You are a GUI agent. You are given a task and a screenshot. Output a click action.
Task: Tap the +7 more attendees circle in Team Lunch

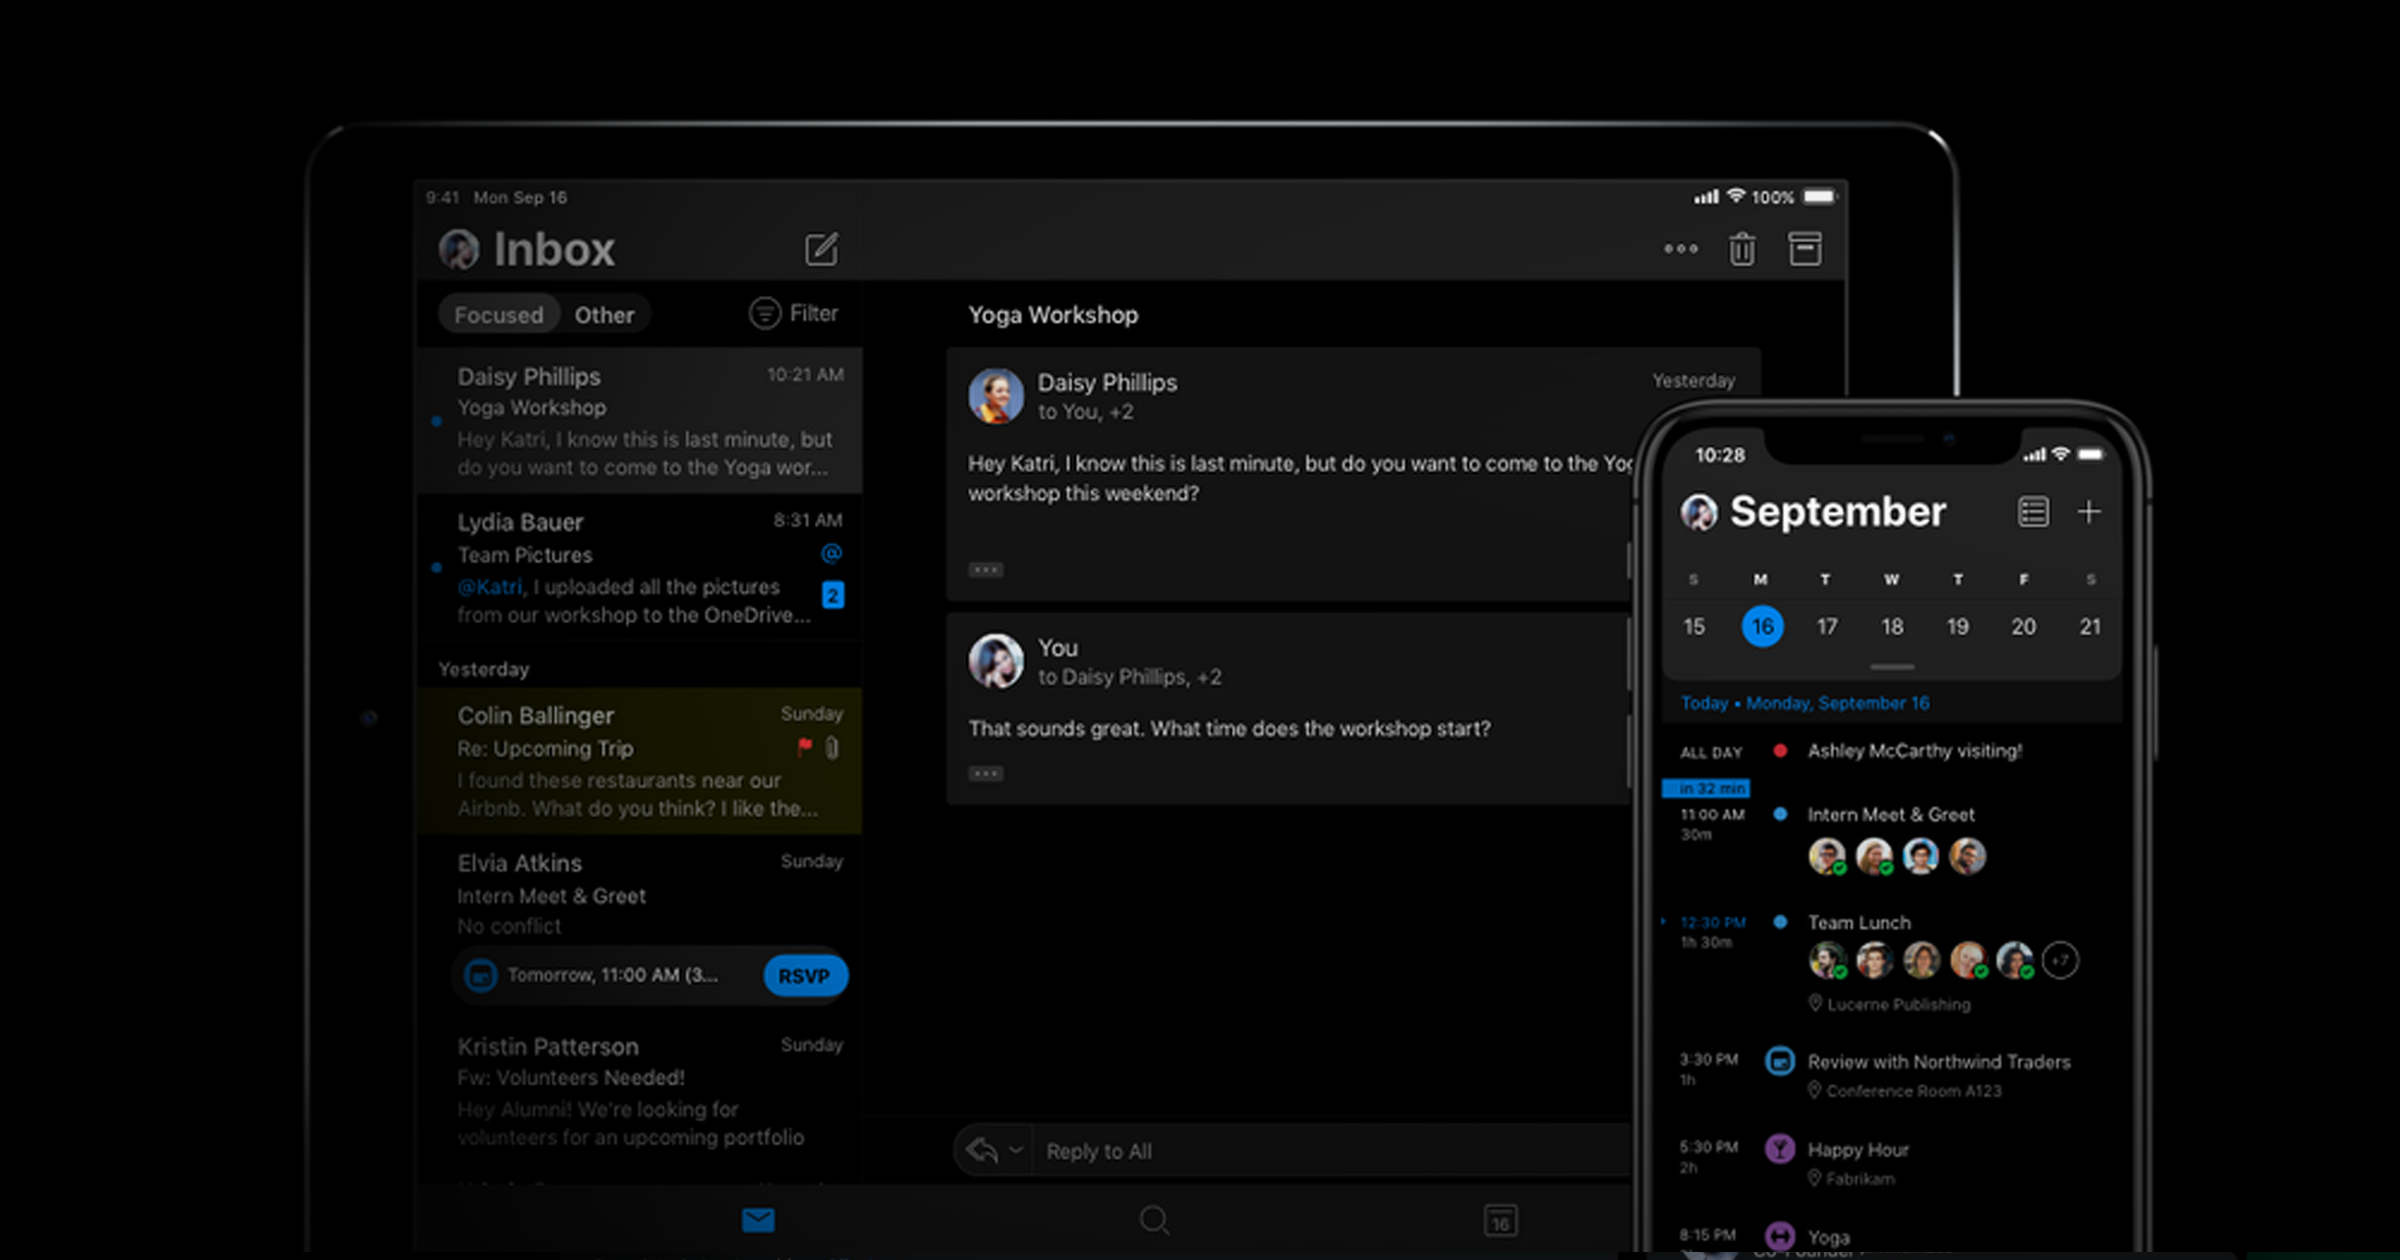(2060, 960)
